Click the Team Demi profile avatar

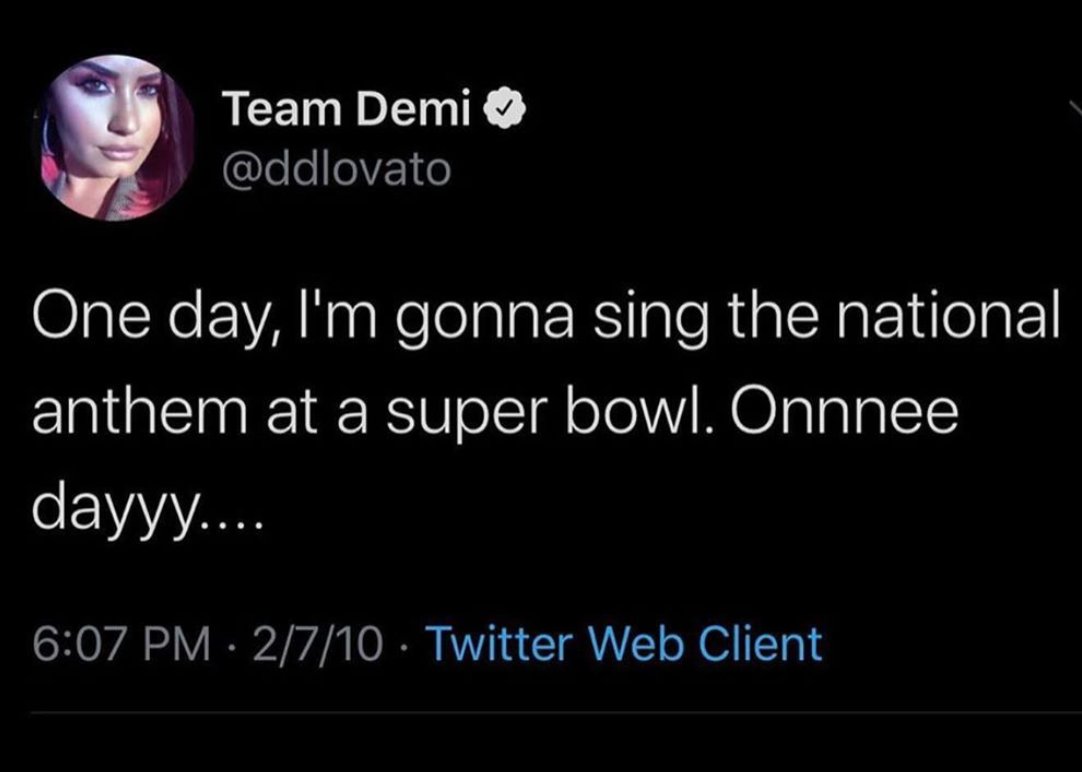pyautogui.click(x=119, y=136)
